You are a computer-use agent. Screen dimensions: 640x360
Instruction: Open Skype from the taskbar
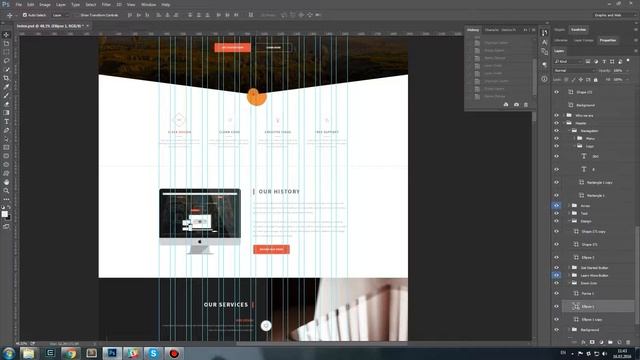click(153, 353)
